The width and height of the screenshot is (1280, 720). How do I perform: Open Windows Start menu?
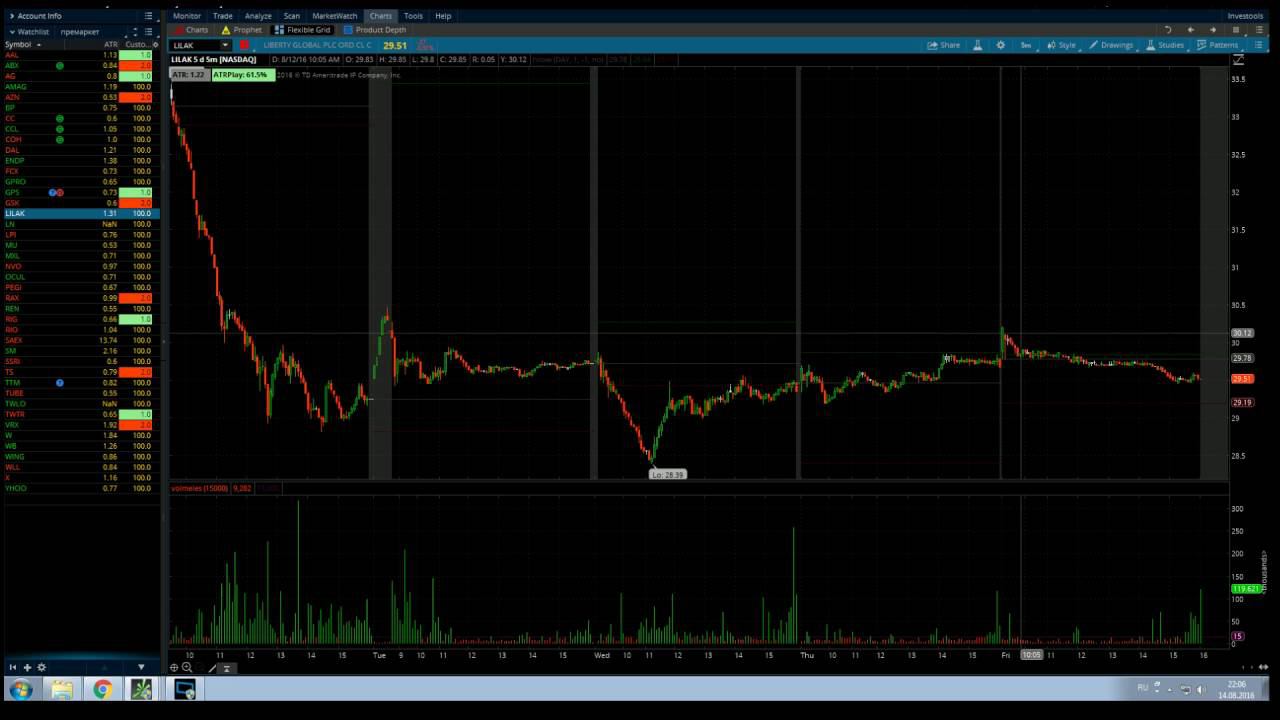[20, 689]
